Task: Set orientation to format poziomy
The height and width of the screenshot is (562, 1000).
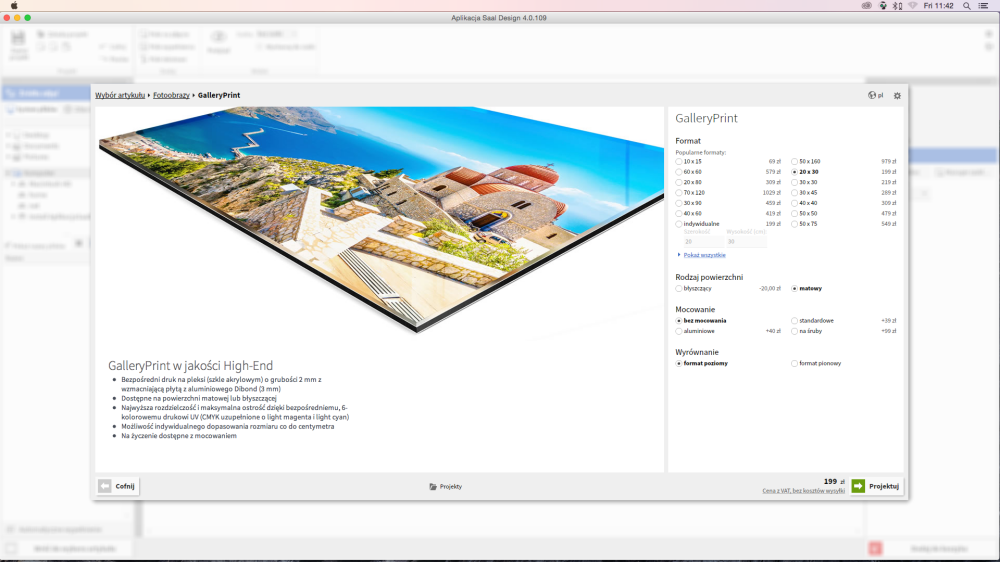Action: [679, 364]
